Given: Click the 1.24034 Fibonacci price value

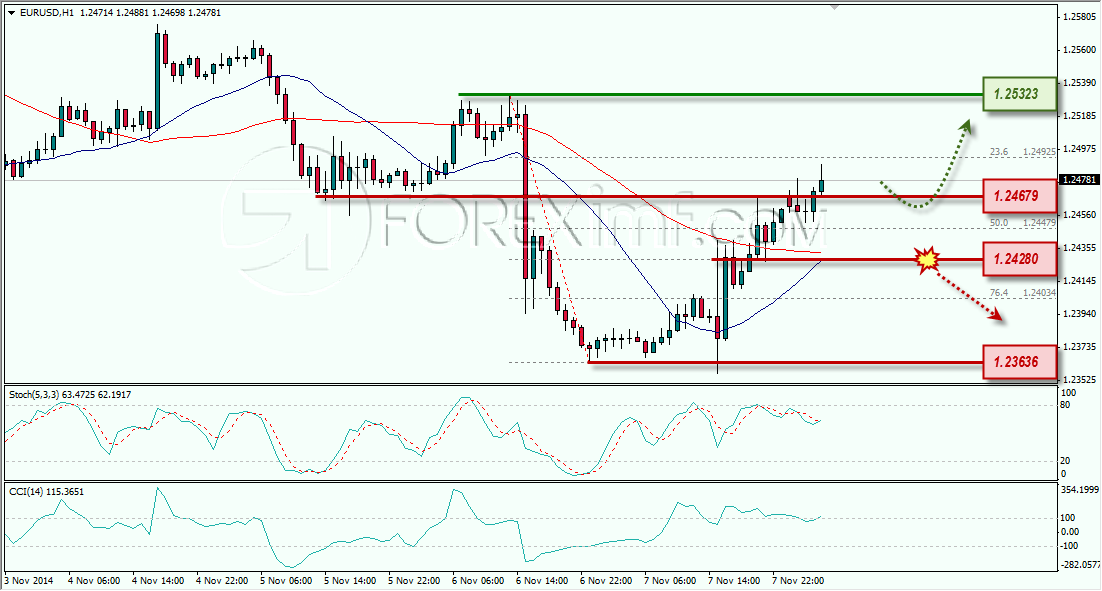Looking at the screenshot, I should (1039, 293).
